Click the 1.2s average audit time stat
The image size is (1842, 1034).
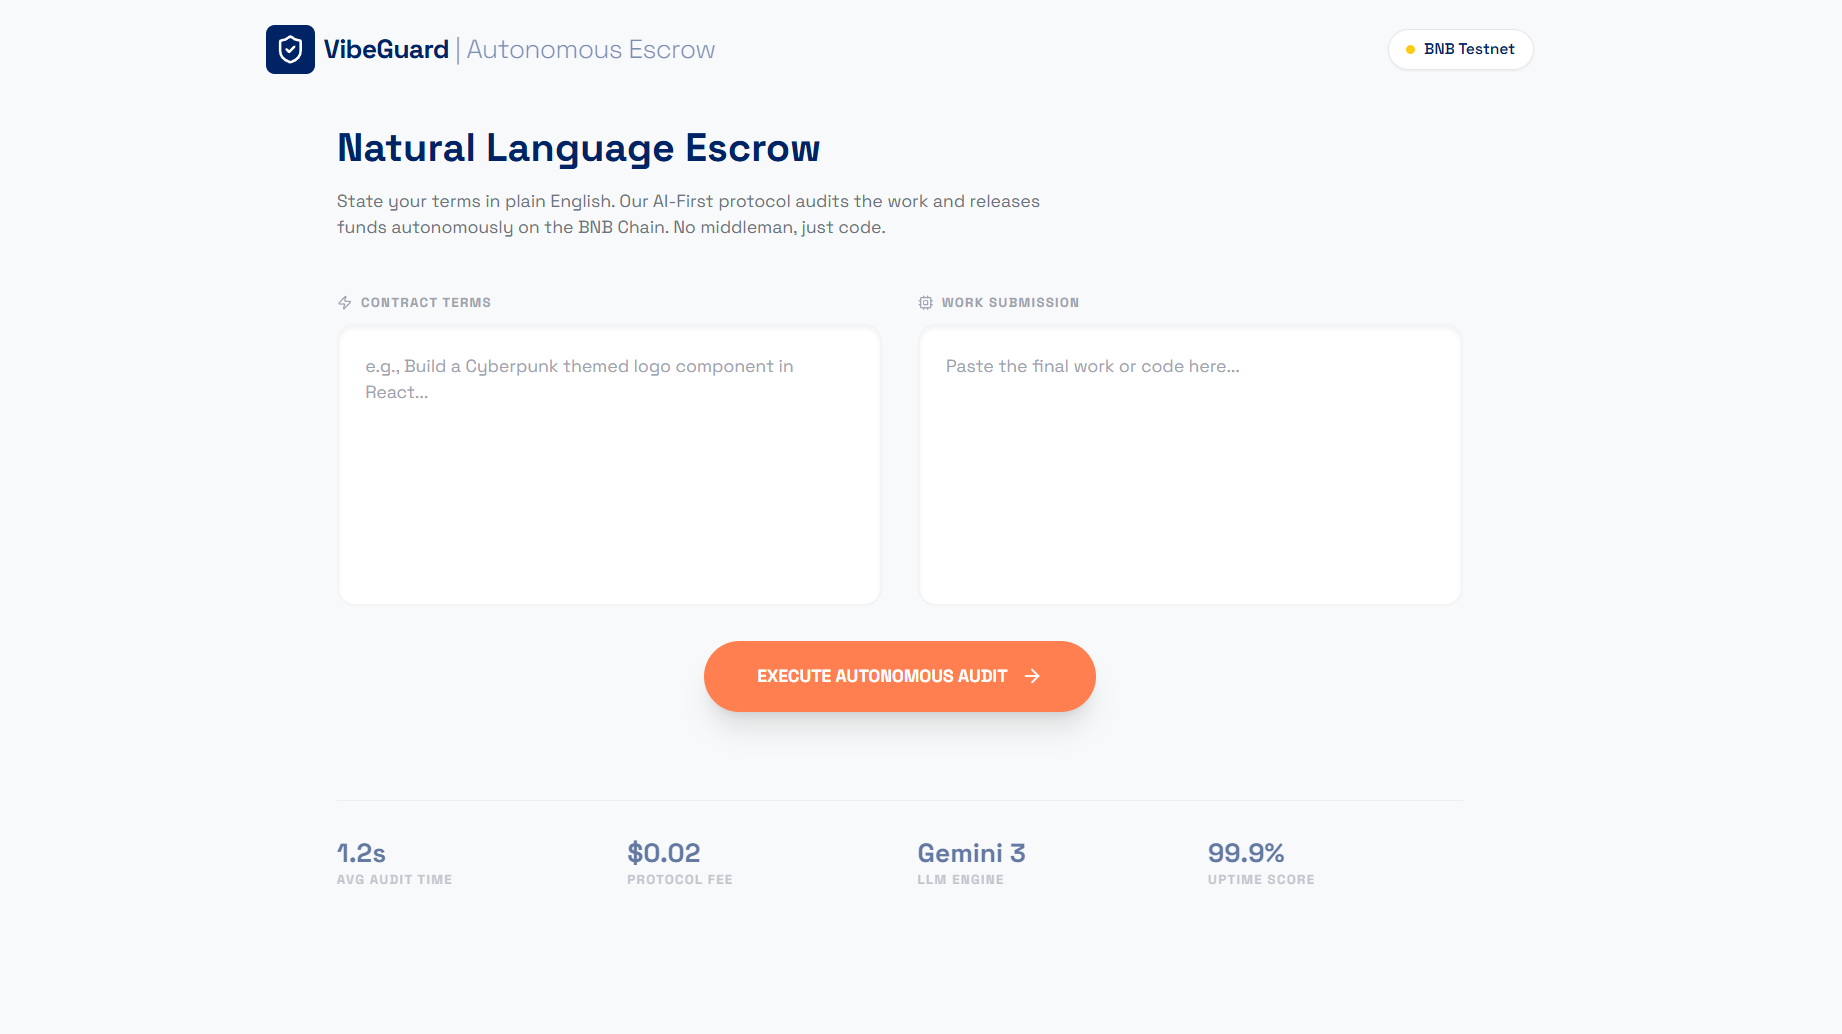(361, 853)
